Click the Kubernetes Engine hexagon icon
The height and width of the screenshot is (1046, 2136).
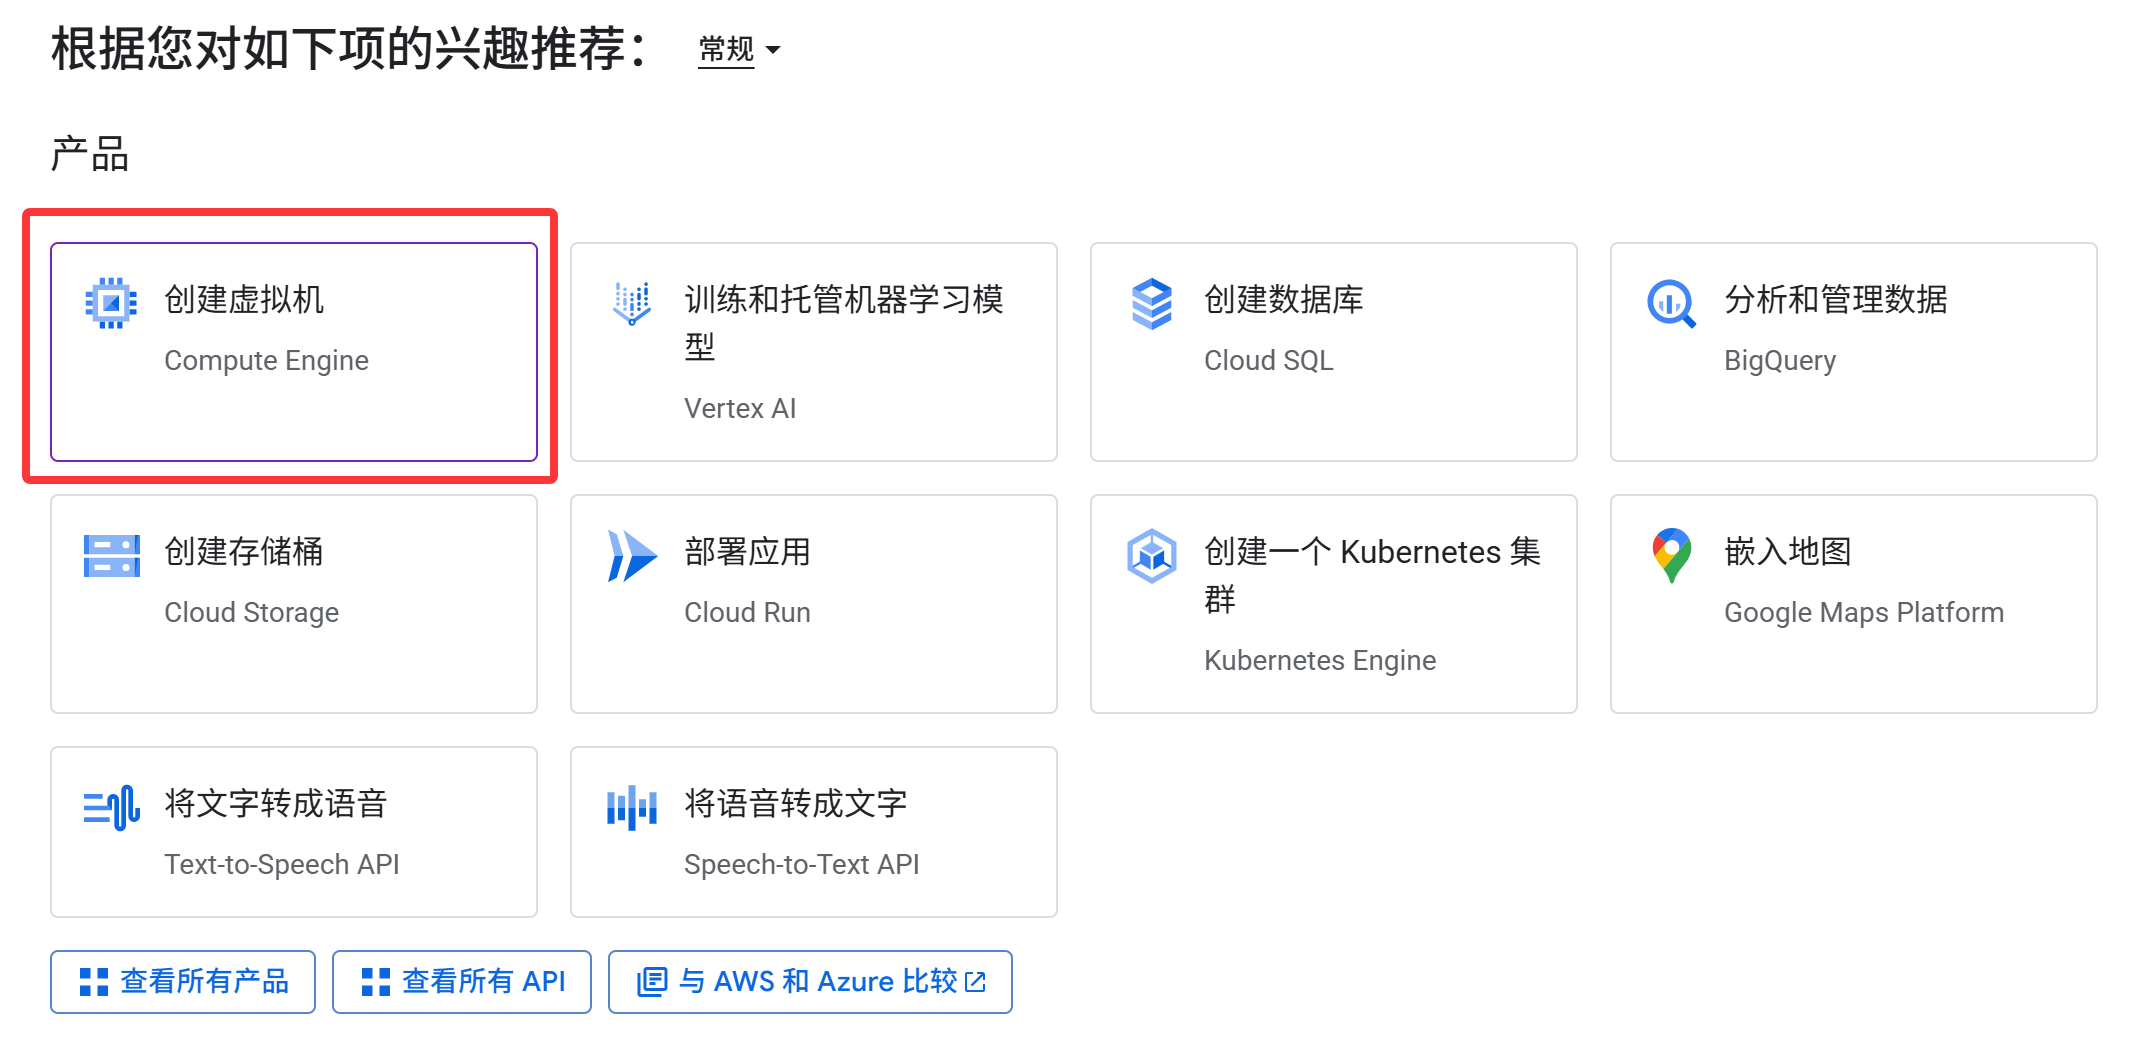tap(1152, 556)
